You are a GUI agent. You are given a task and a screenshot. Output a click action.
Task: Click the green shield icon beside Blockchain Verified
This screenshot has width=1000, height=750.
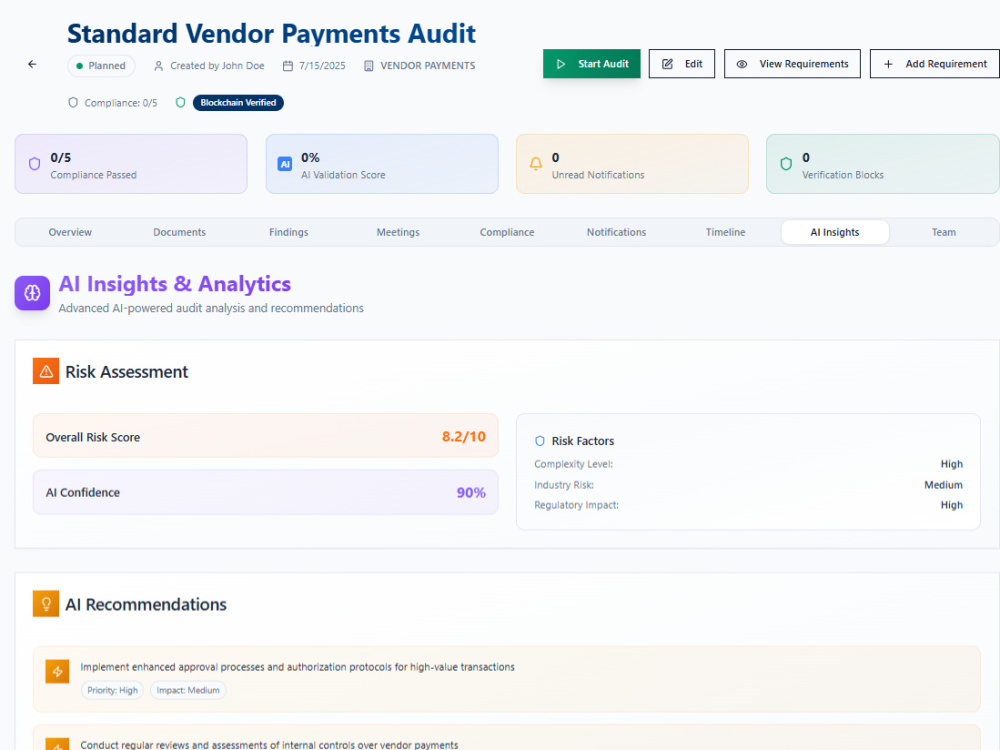180,103
